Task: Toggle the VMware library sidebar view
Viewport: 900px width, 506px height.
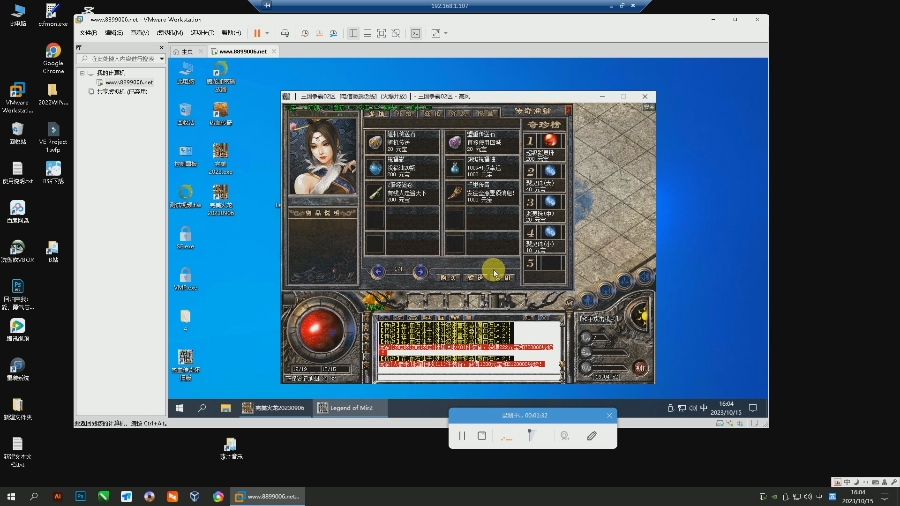Action: pos(353,33)
